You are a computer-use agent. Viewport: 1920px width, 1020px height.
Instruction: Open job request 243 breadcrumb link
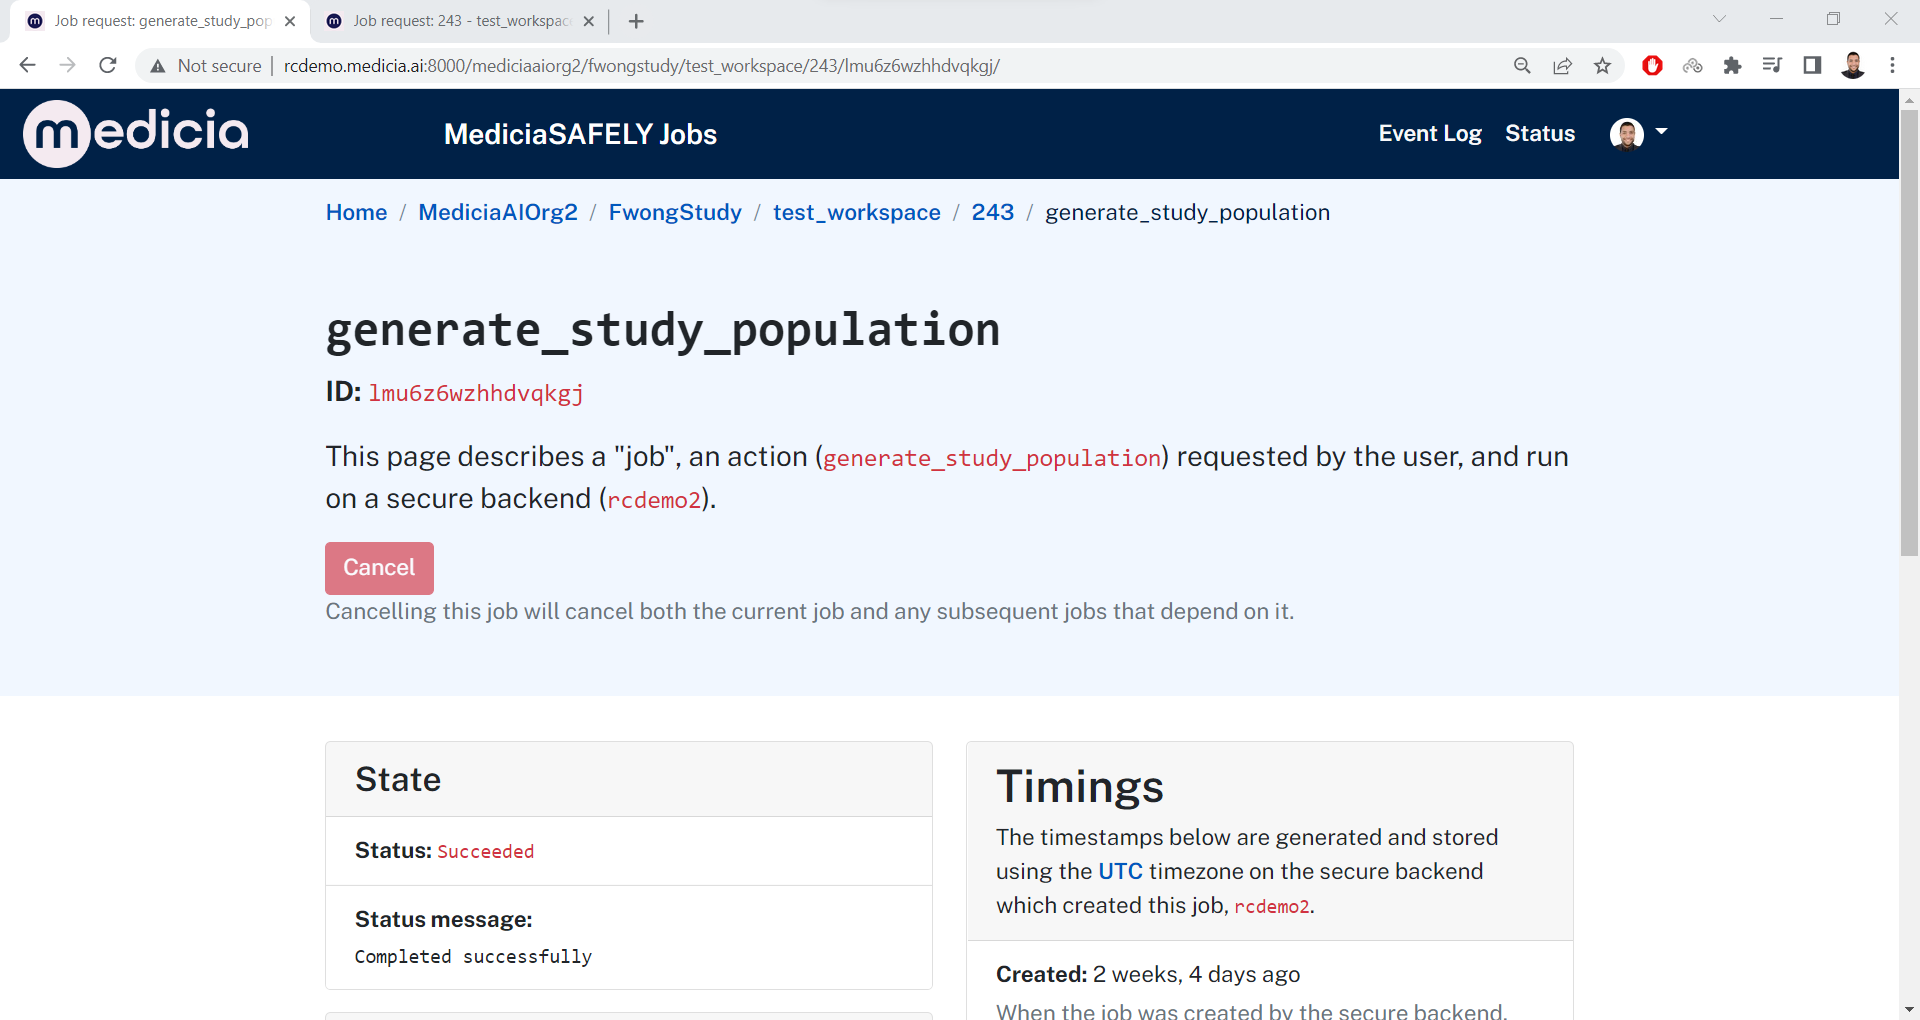pyautogui.click(x=993, y=212)
